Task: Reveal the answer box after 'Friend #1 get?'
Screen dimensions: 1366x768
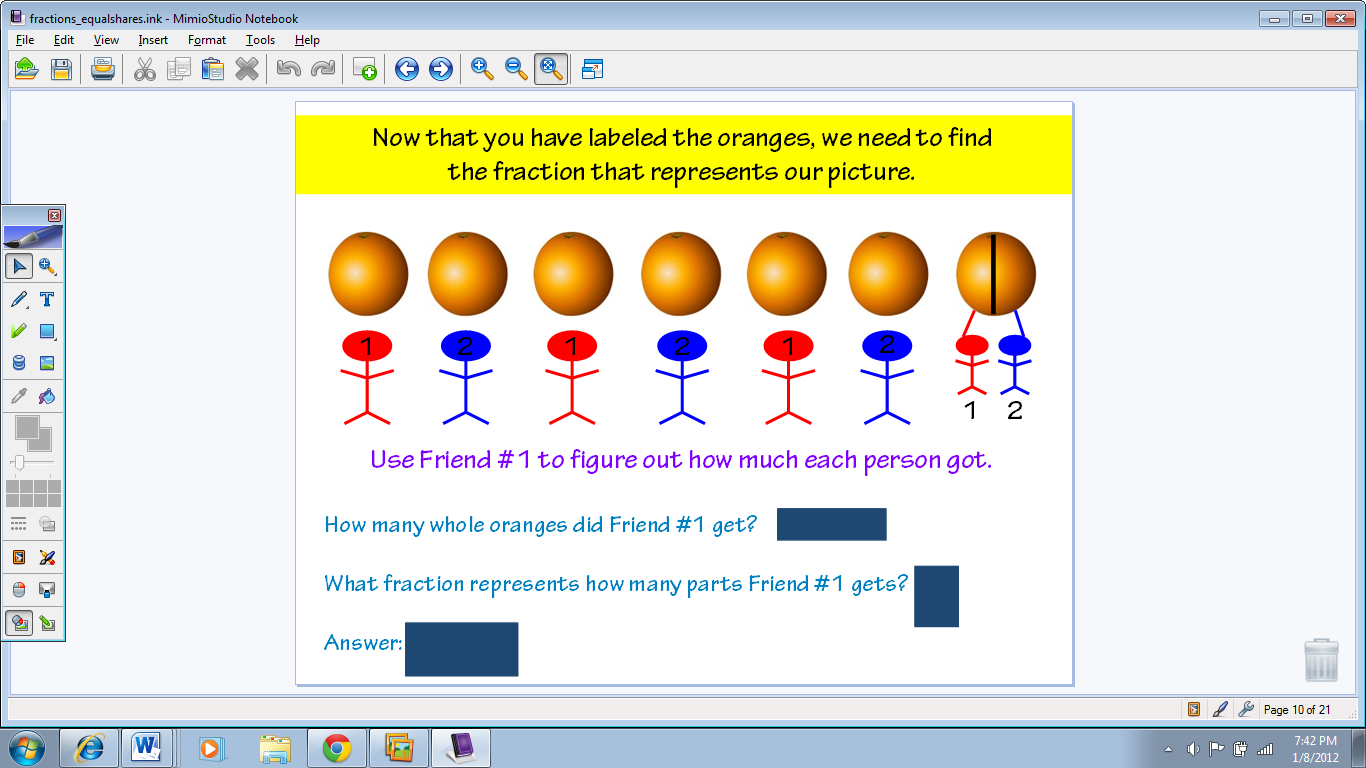Action: coord(832,524)
